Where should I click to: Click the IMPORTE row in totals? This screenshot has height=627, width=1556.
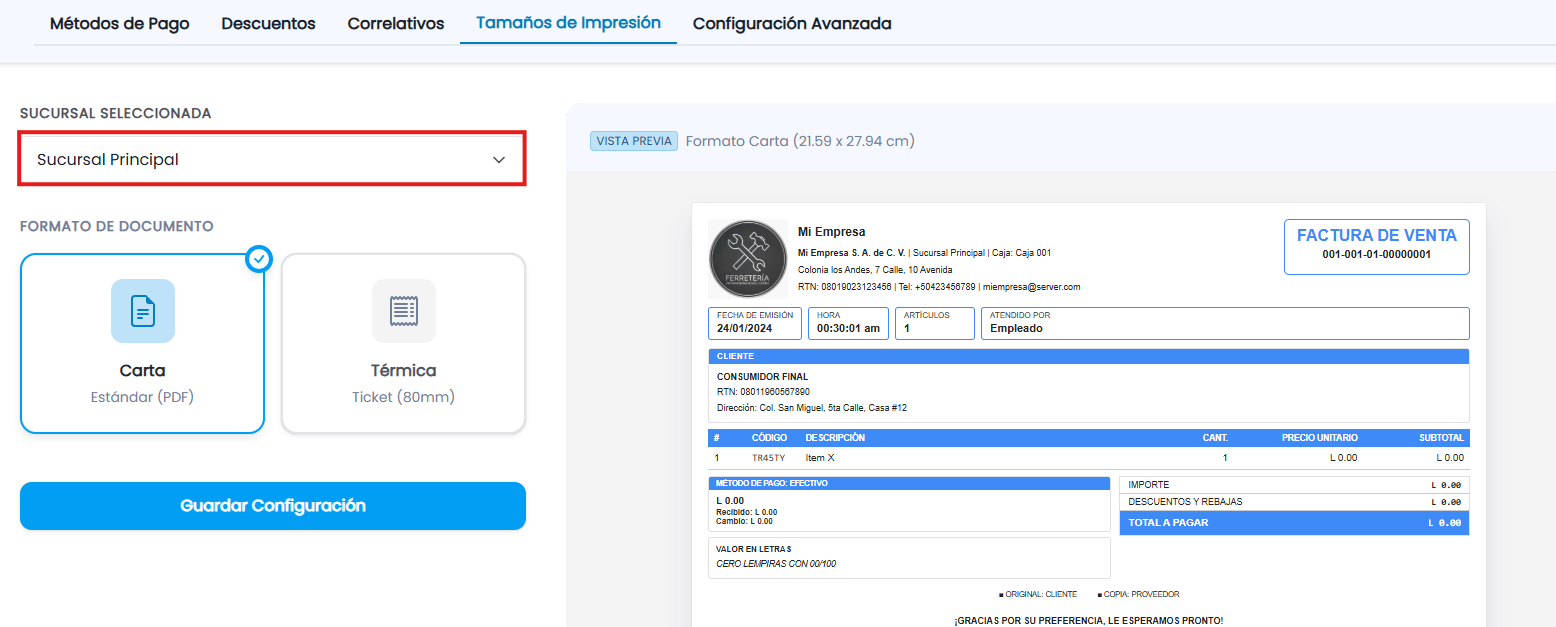pyautogui.click(x=1294, y=485)
